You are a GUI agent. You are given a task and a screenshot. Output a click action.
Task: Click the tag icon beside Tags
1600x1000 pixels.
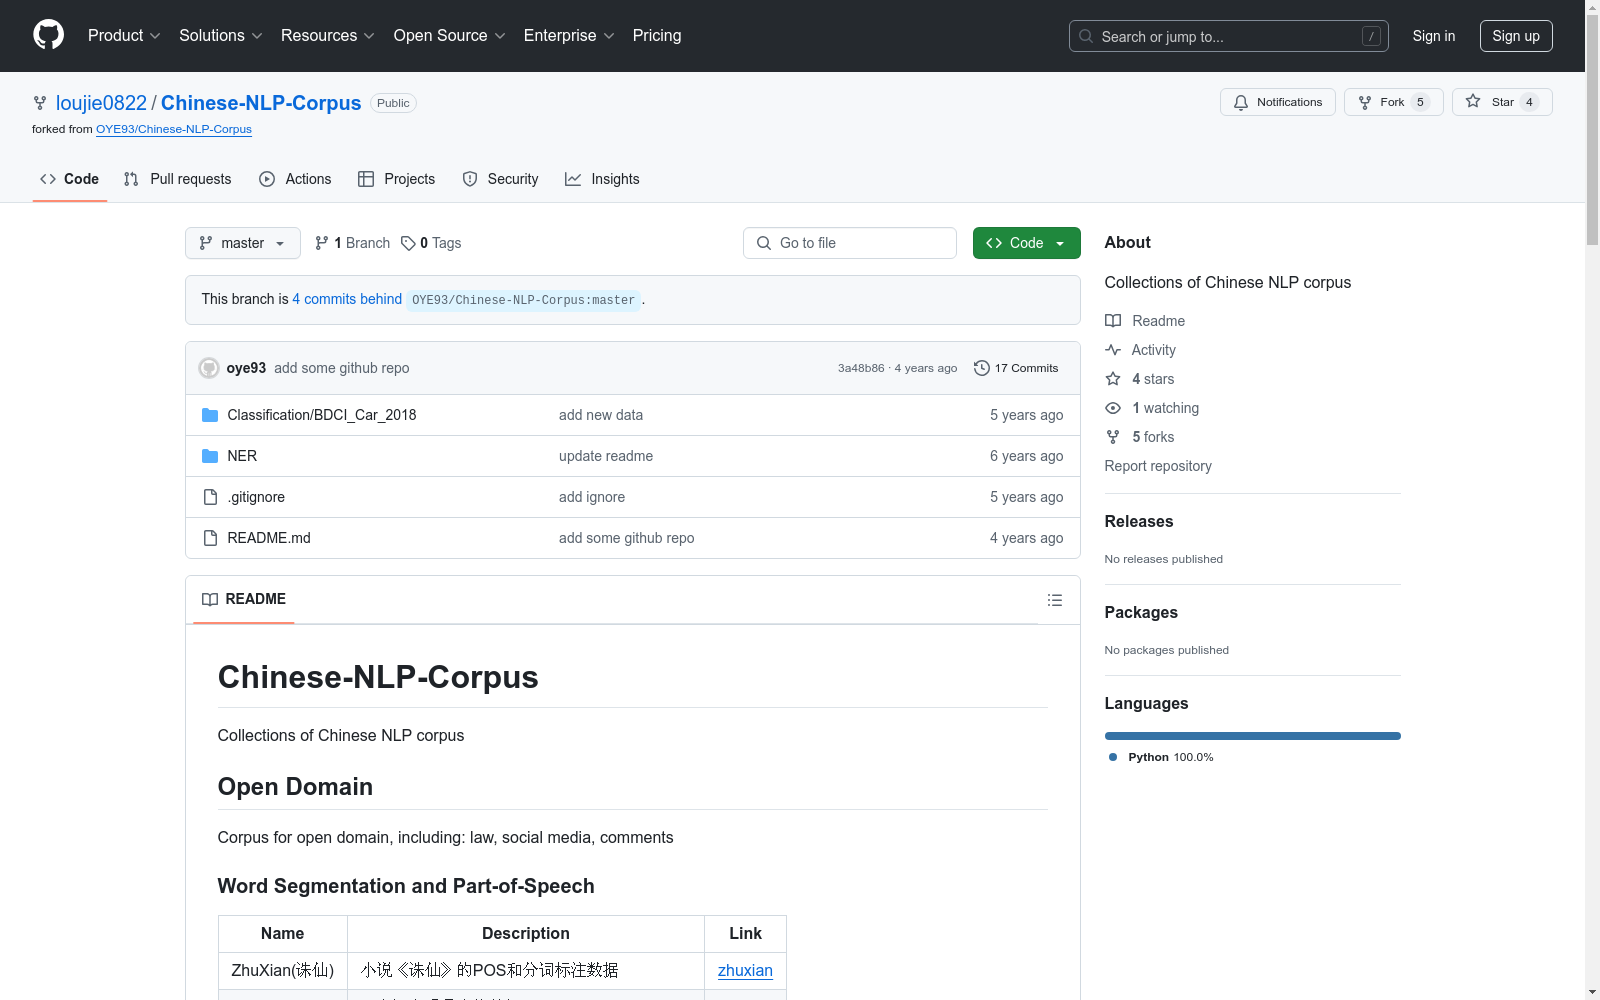408,243
